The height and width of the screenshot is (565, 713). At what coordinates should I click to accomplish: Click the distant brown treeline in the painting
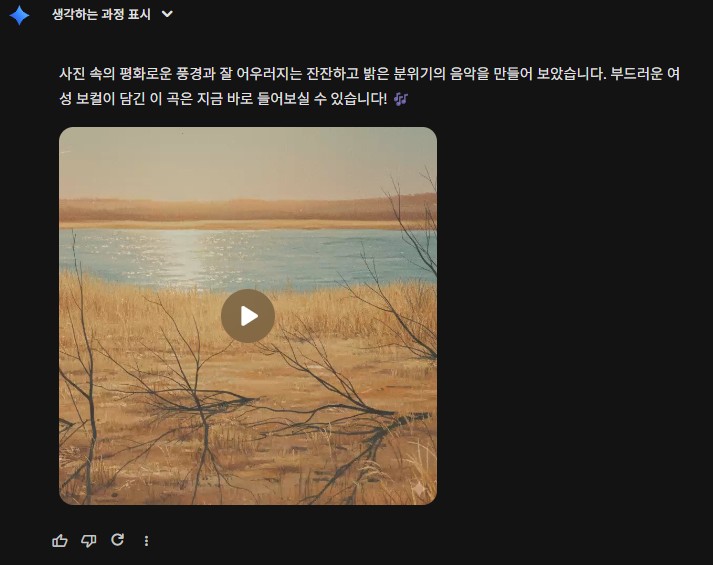point(248,210)
